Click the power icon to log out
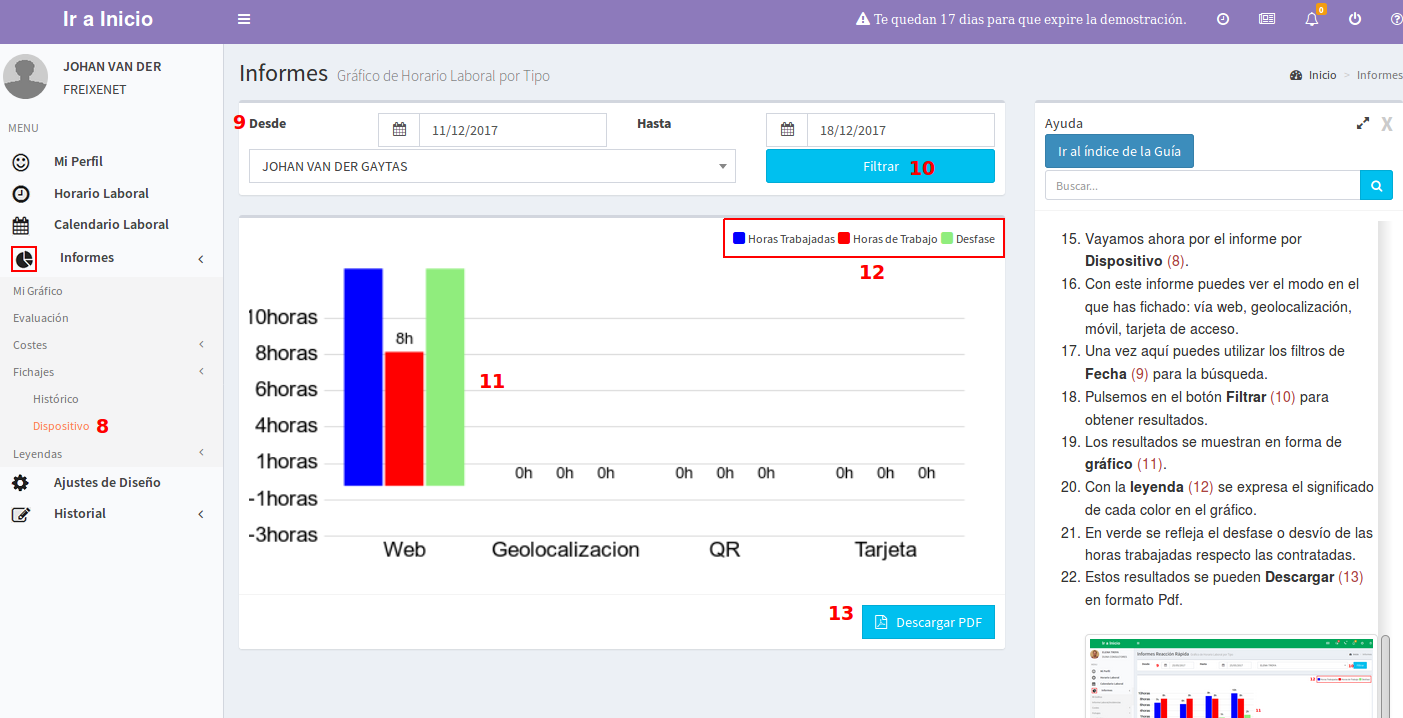The height and width of the screenshot is (718, 1403). 1355,19
